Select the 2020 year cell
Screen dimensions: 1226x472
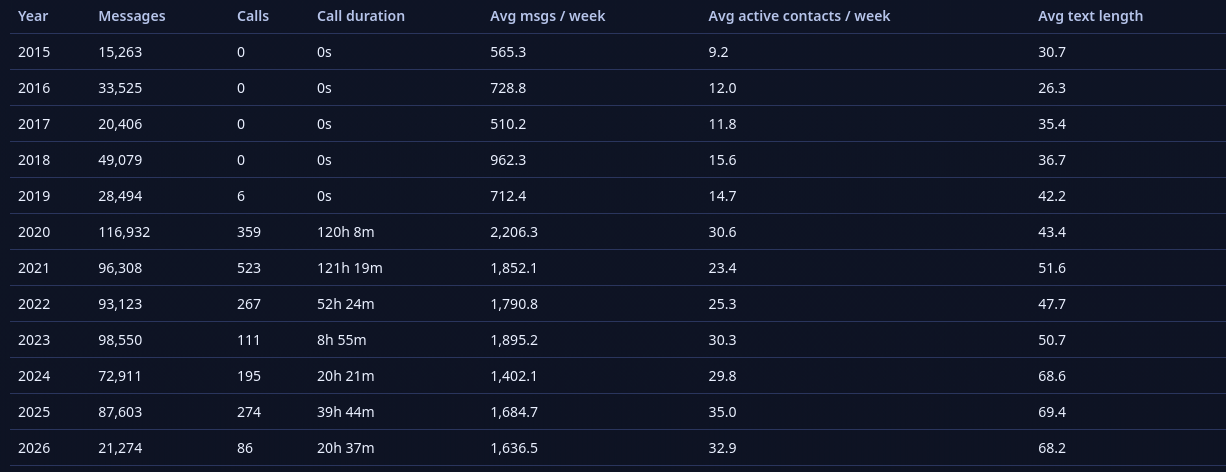pos(34,232)
